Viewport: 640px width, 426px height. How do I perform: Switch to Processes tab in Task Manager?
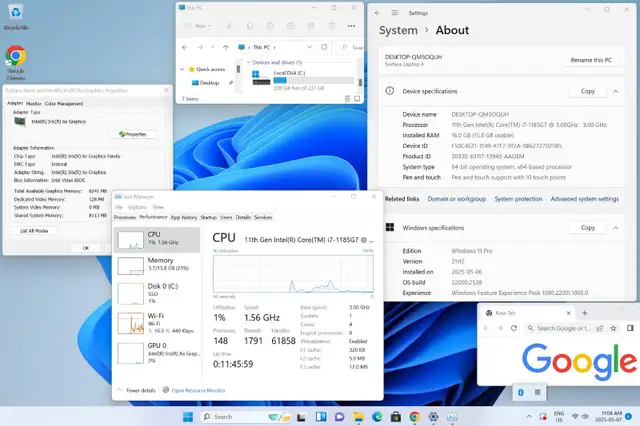(x=125, y=217)
